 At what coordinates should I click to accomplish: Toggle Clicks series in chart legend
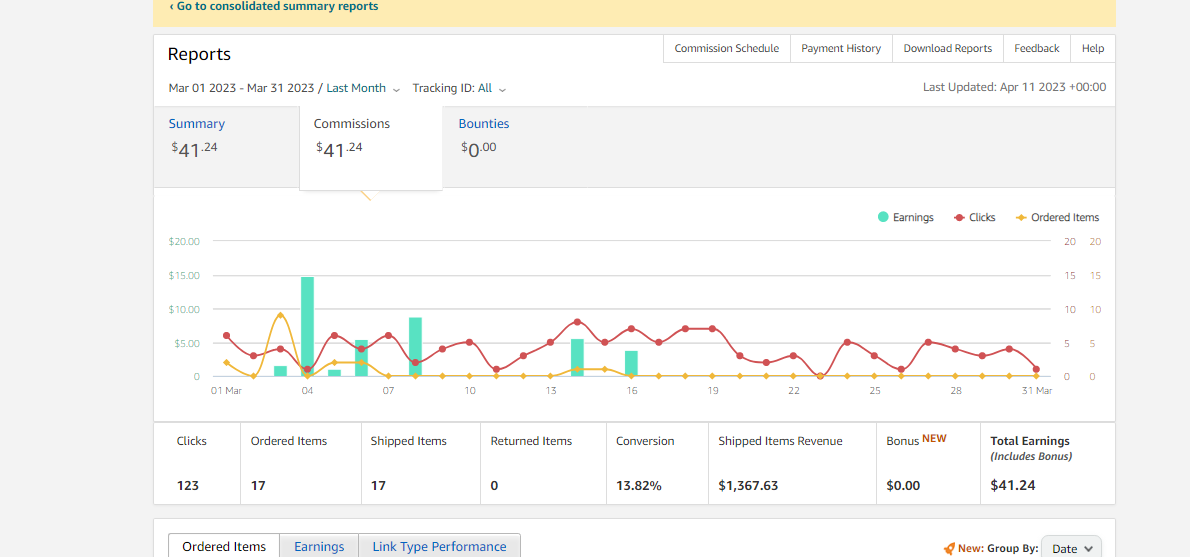tap(974, 217)
